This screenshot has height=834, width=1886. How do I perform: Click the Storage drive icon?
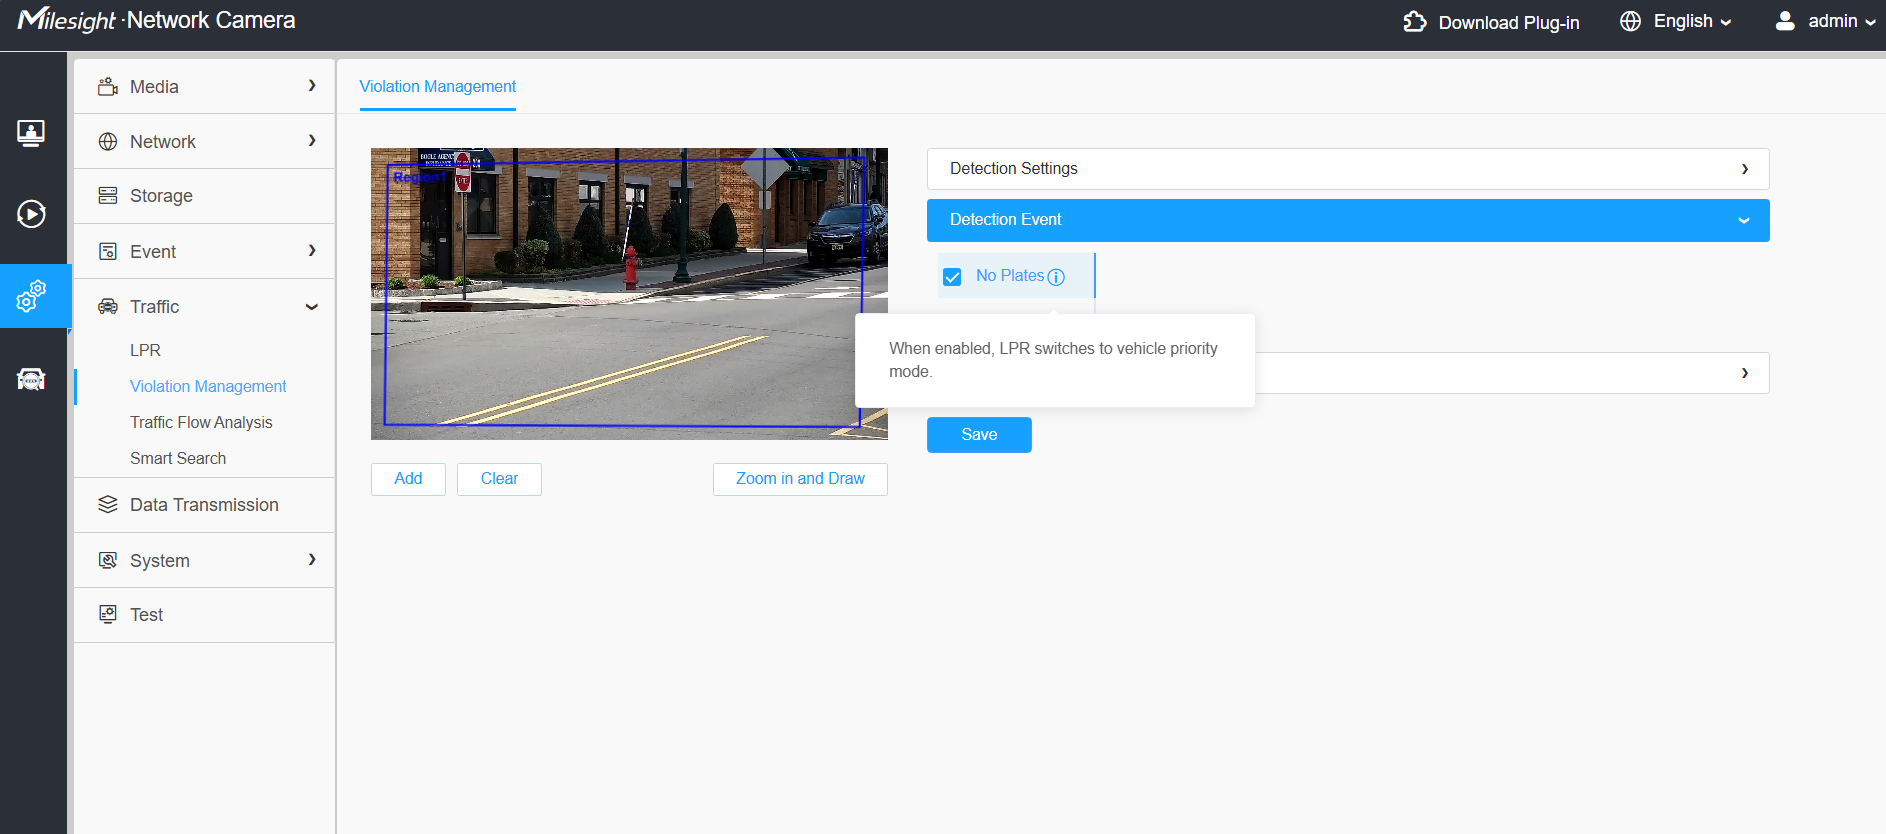pos(108,196)
